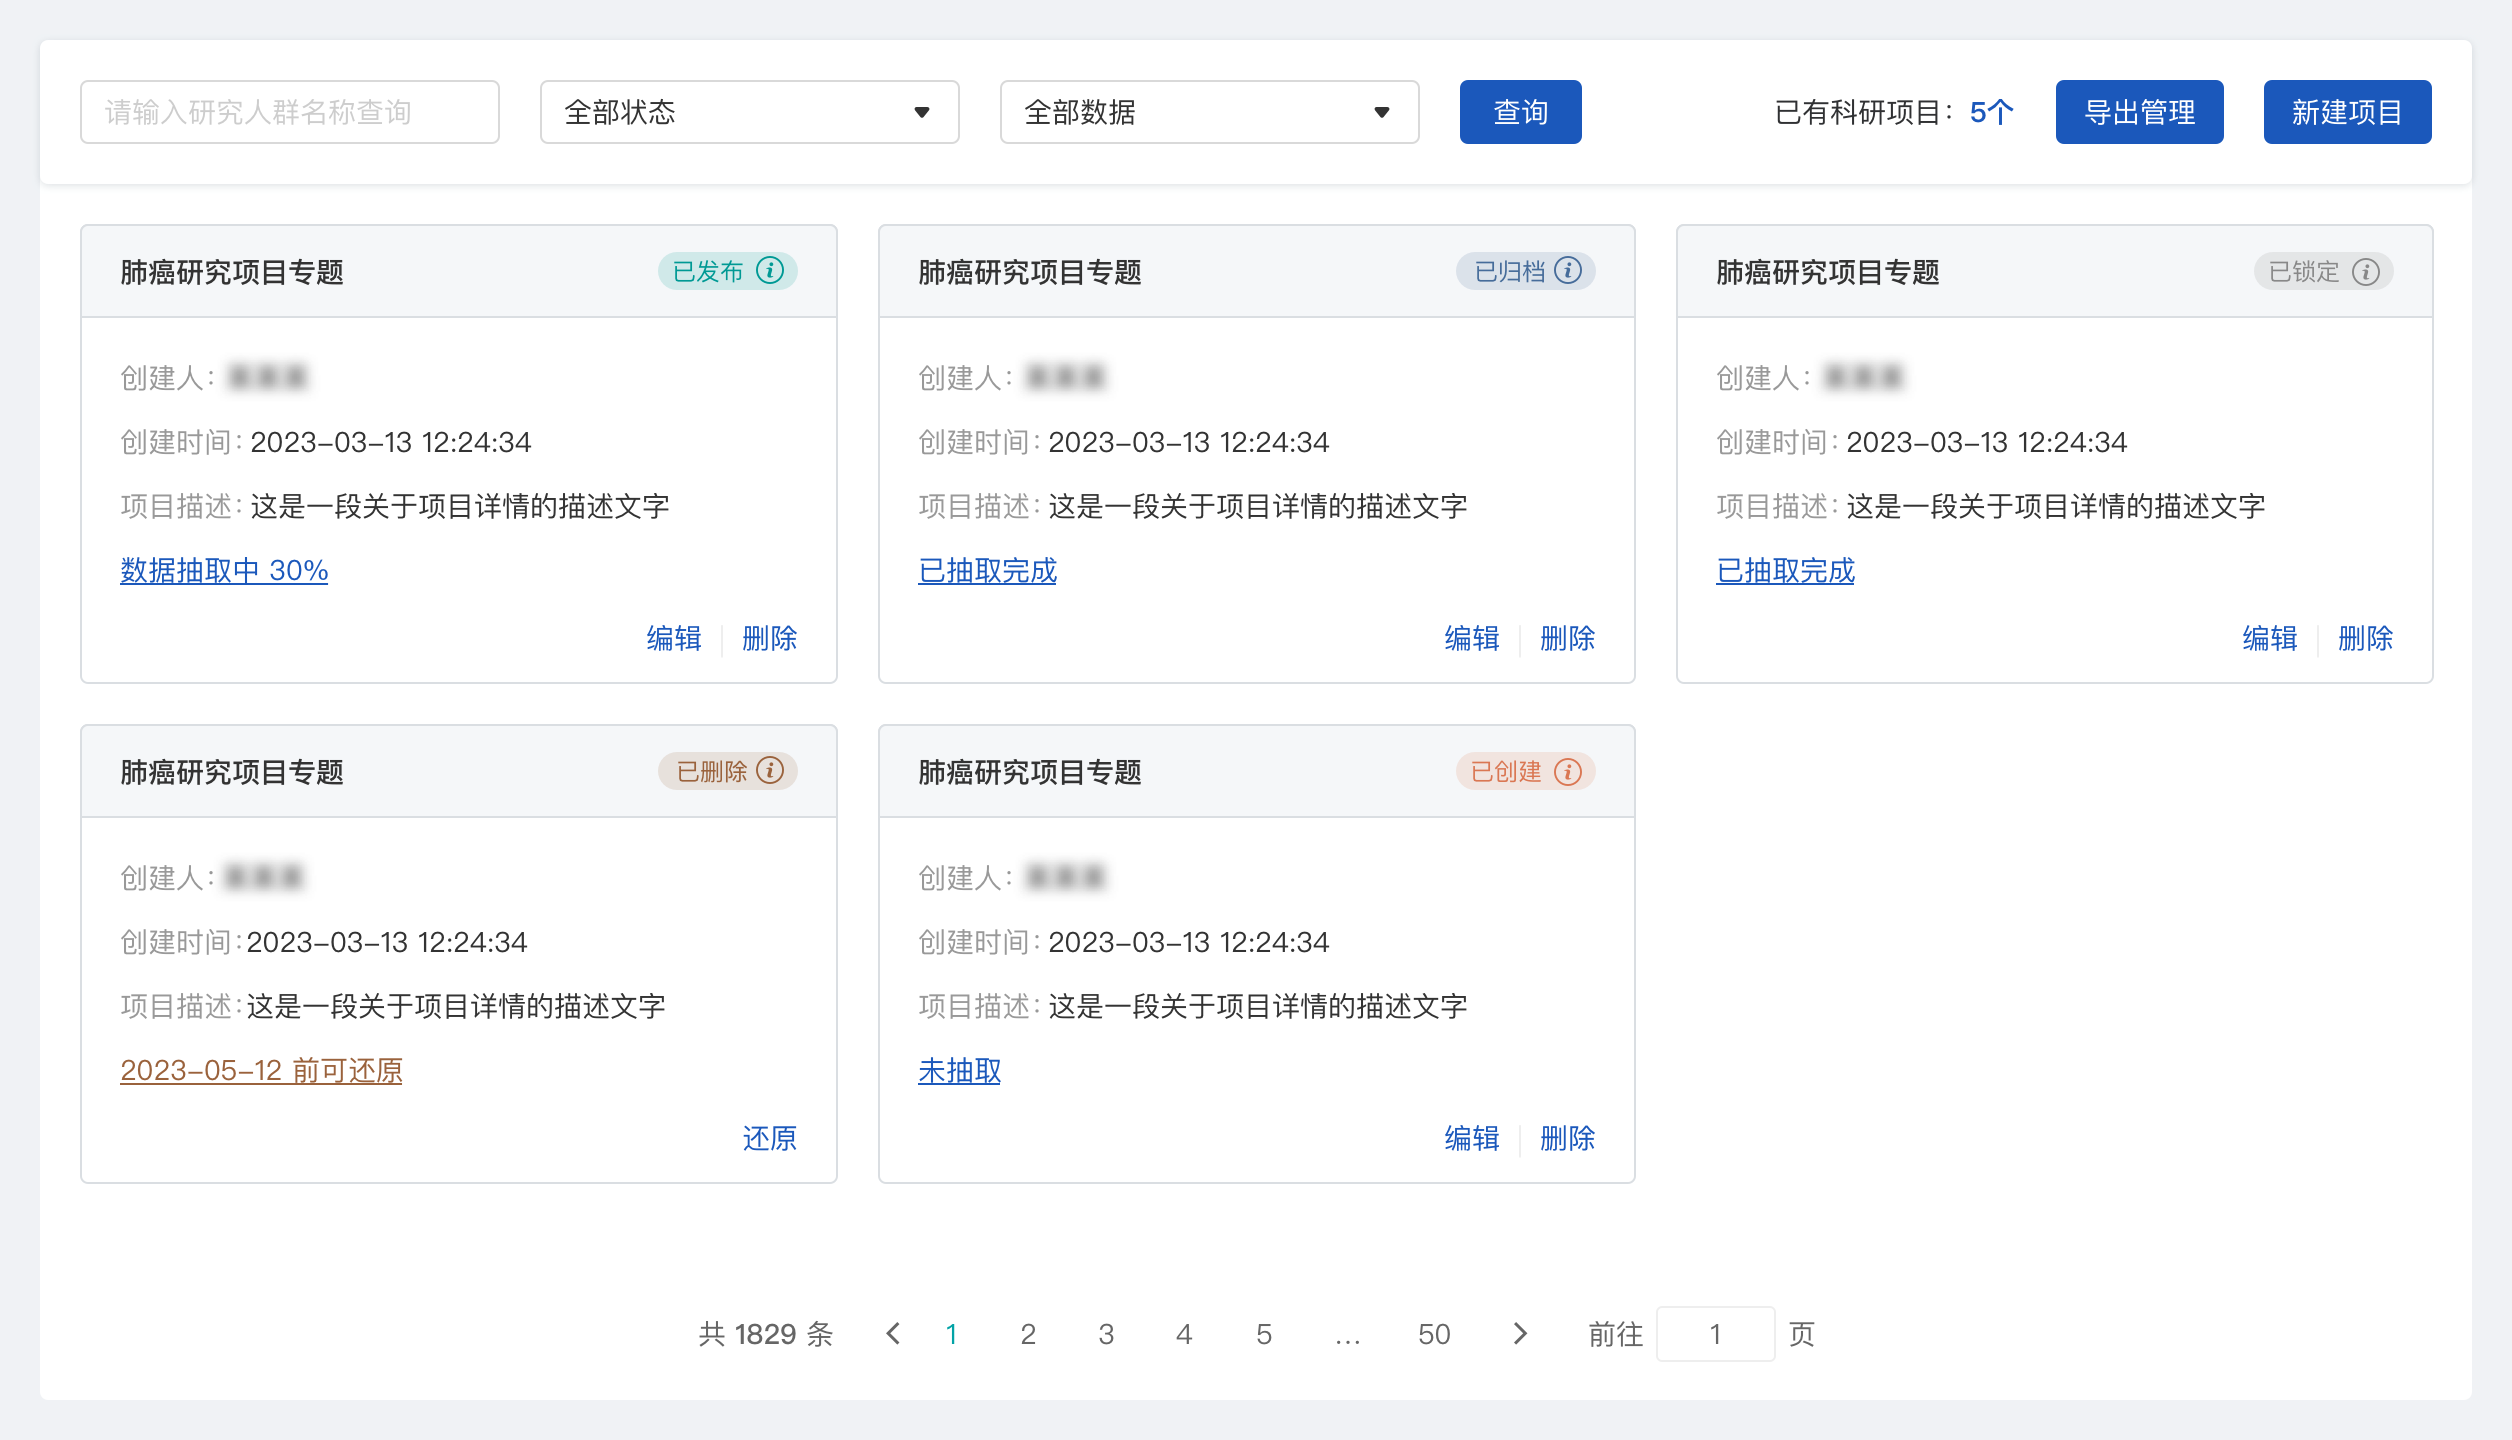The image size is (2512, 1440).
Task: Click the info icon next to 已删除 badge
Action: [770, 770]
